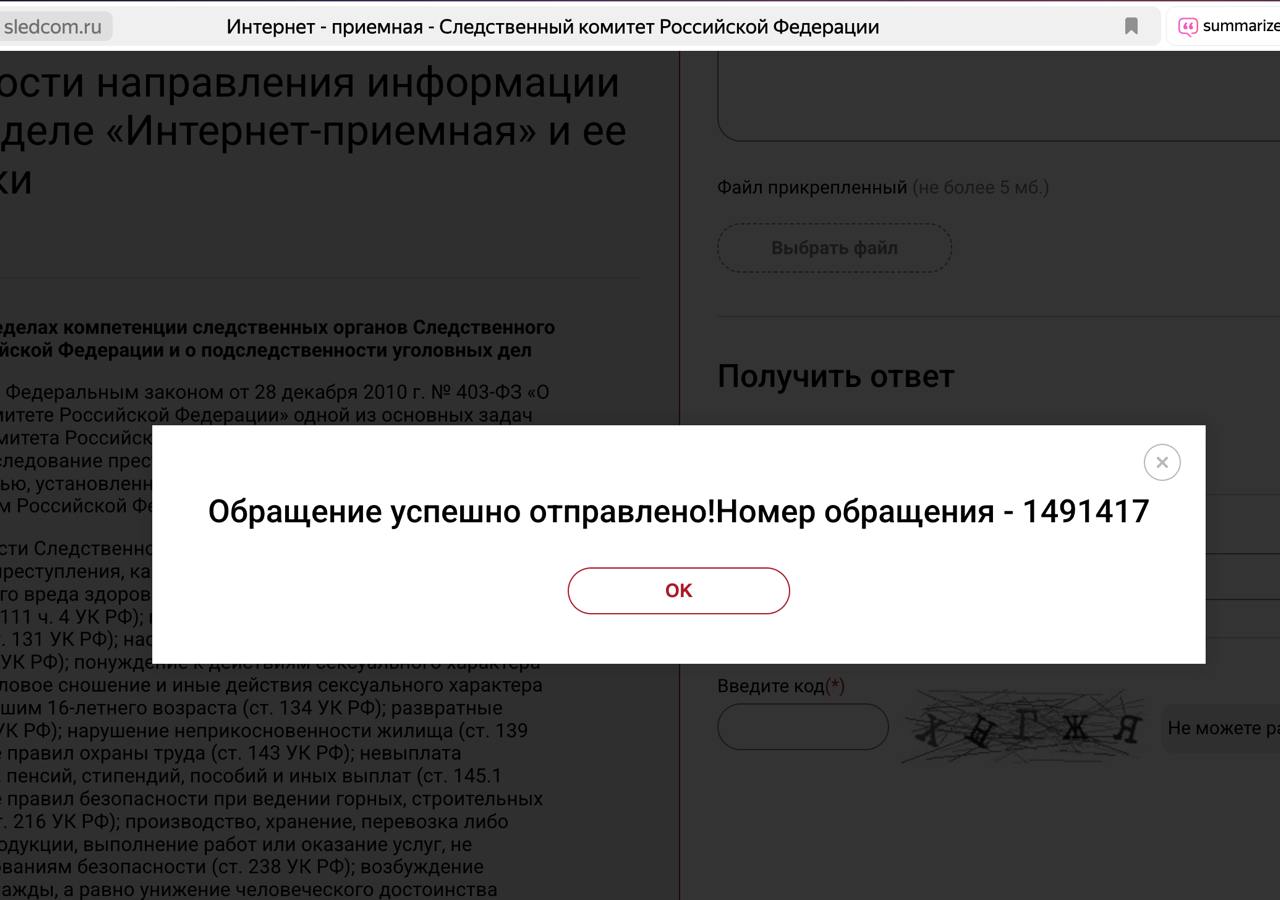Image resolution: width=1280 pixels, height=900 pixels.
Task: Click the "Введите код" label
Action: tap(771, 686)
